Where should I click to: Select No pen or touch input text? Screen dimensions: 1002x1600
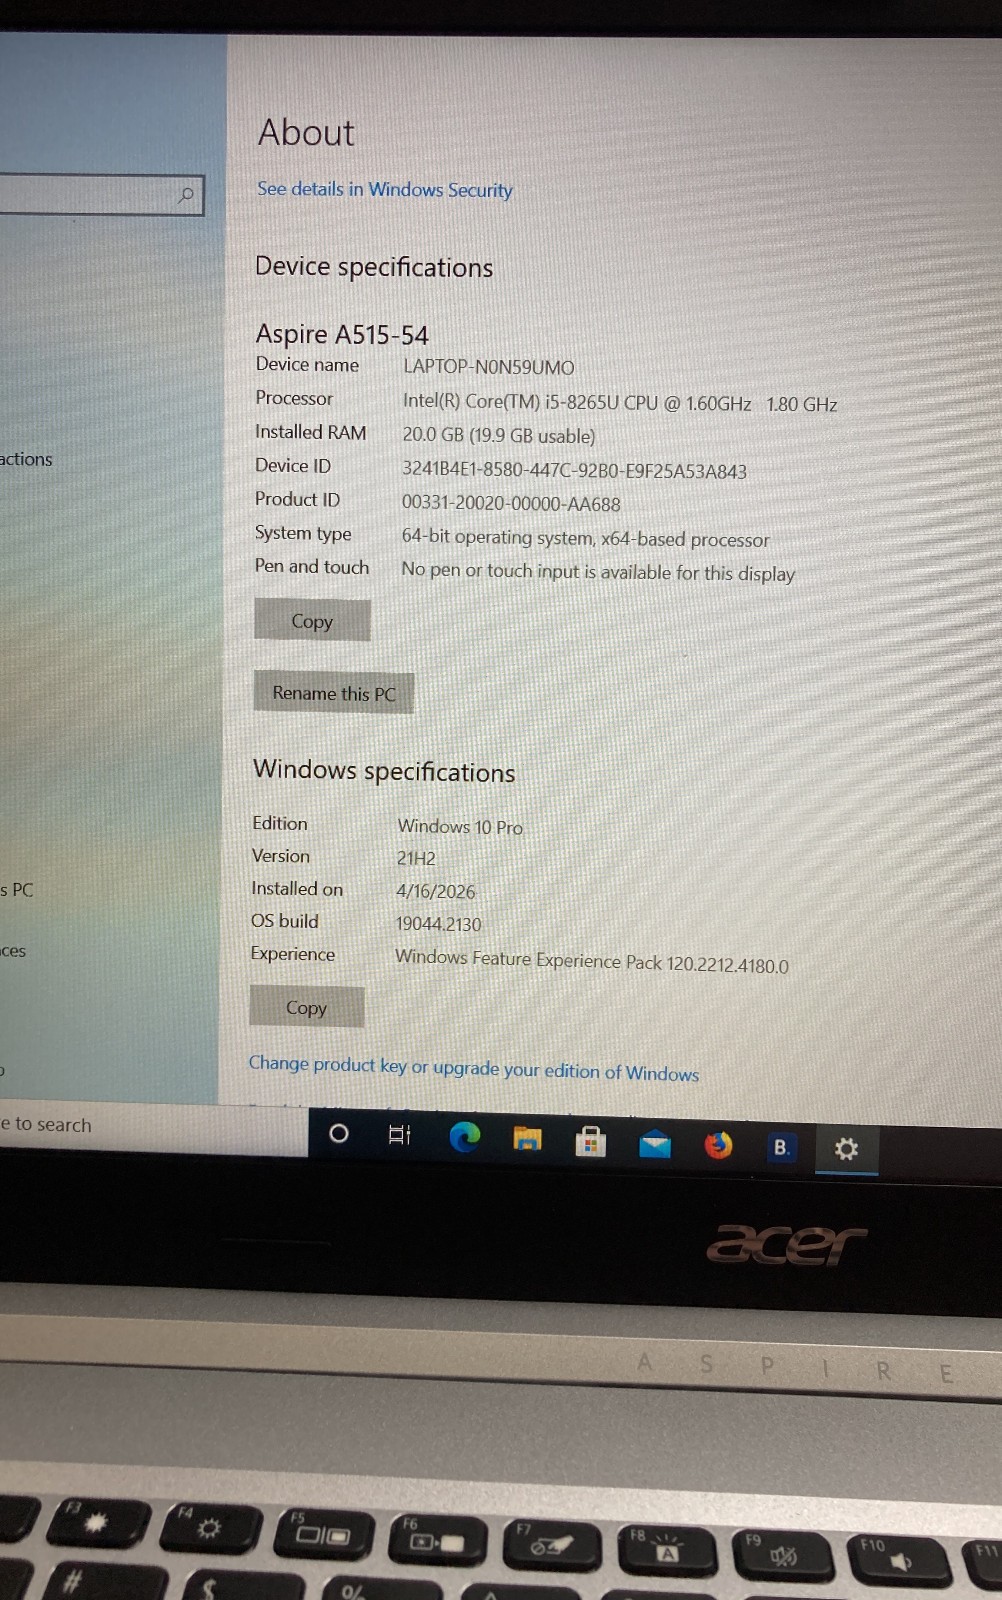598,572
